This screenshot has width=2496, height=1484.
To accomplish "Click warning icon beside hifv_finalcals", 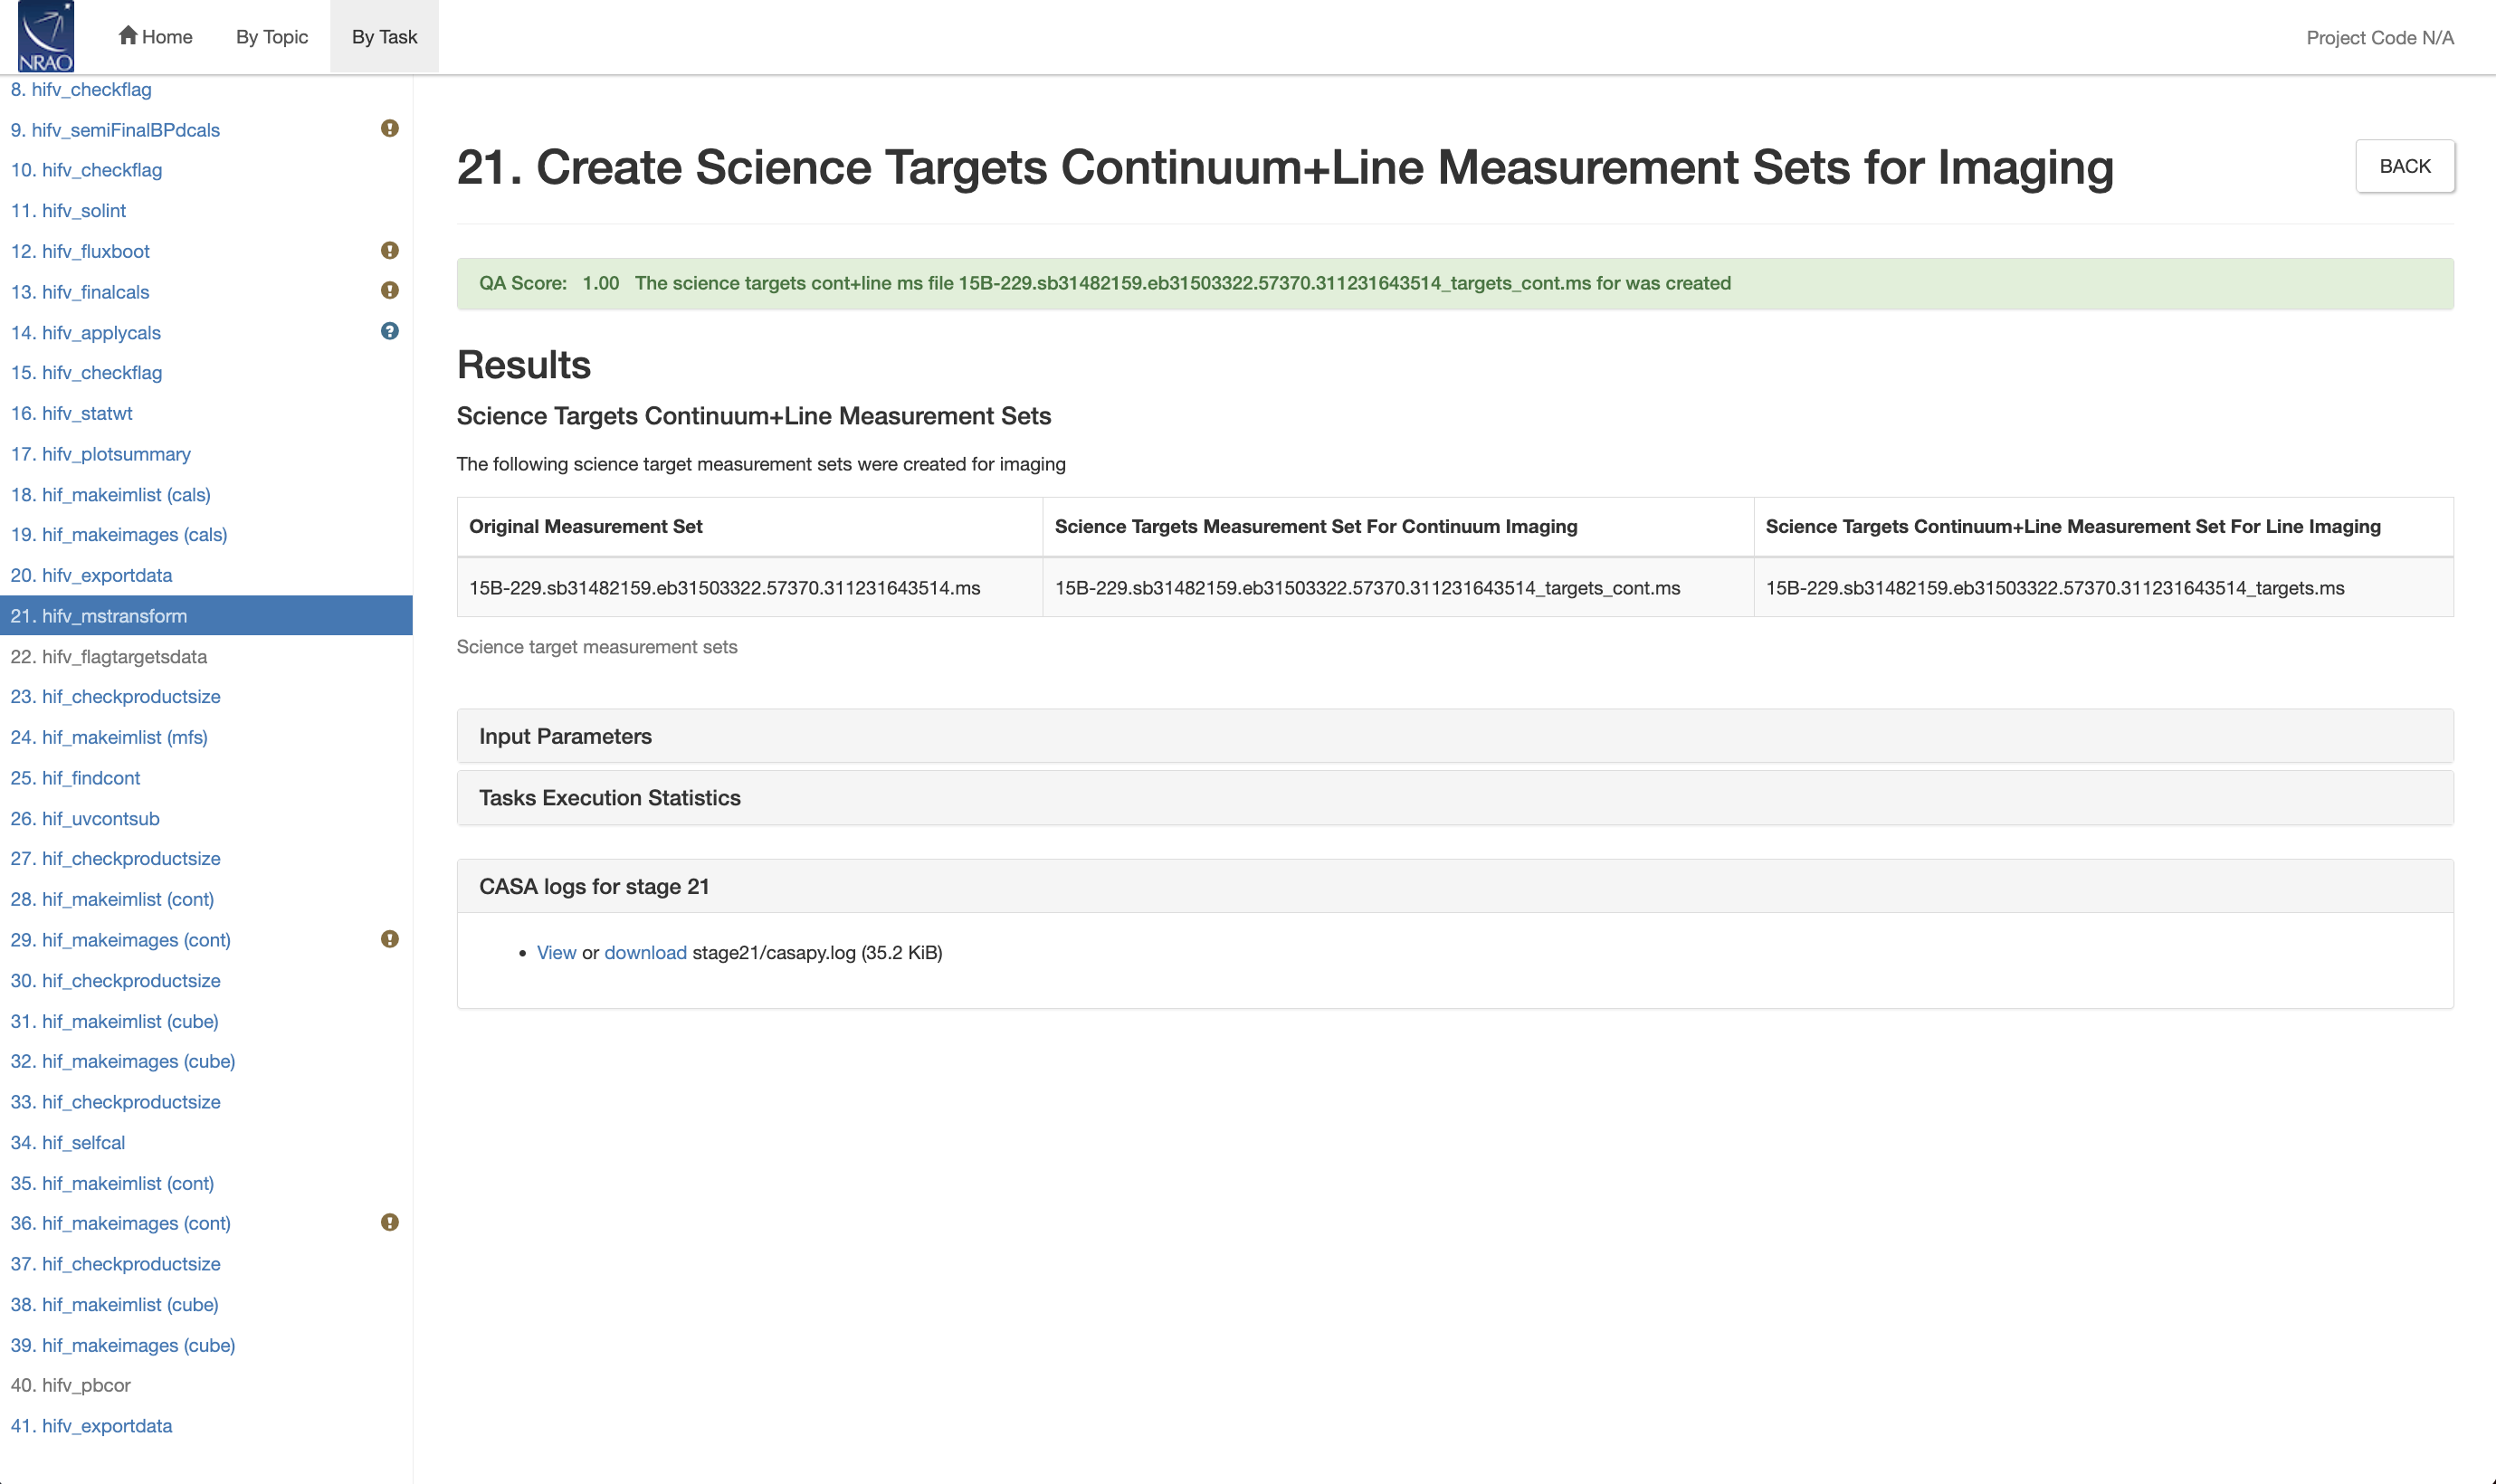I will pyautogui.click(x=390, y=290).
